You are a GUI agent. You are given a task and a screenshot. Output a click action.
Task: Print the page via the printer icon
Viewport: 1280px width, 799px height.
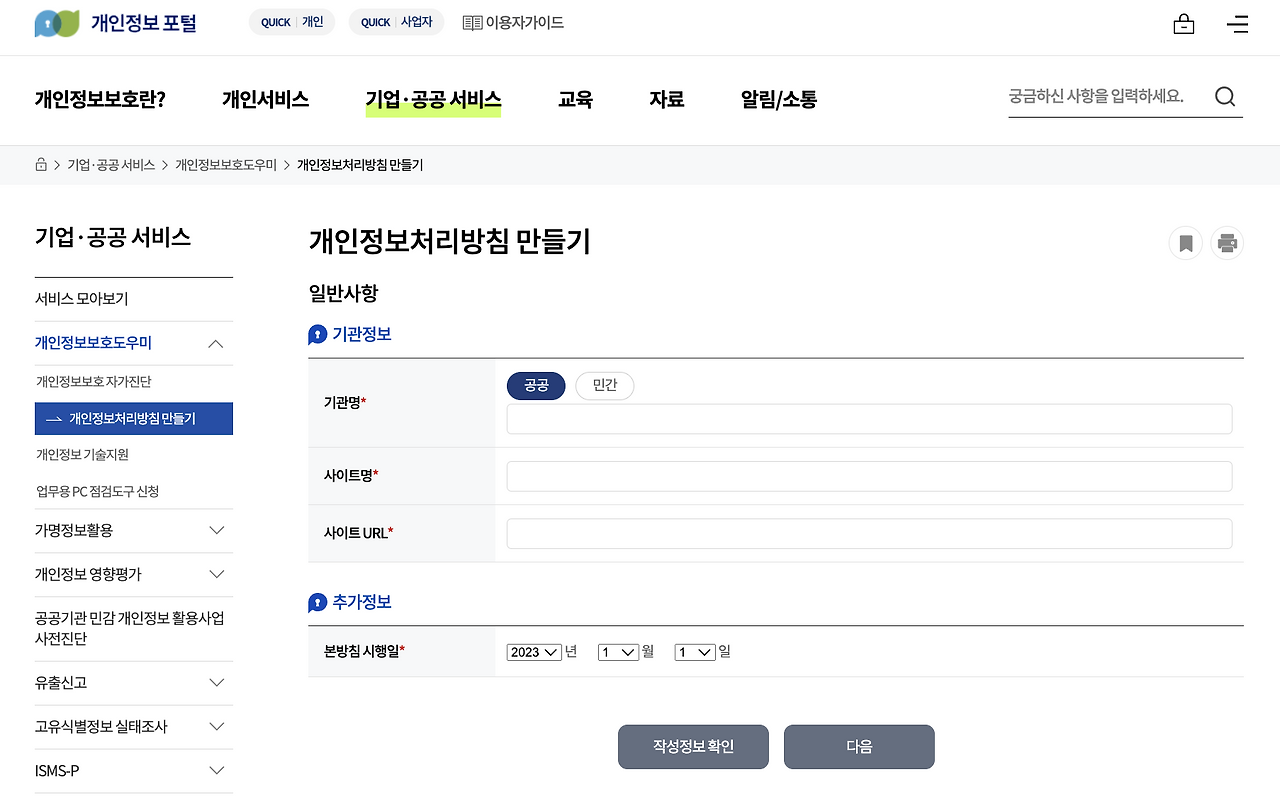(x=1227, y=243)
